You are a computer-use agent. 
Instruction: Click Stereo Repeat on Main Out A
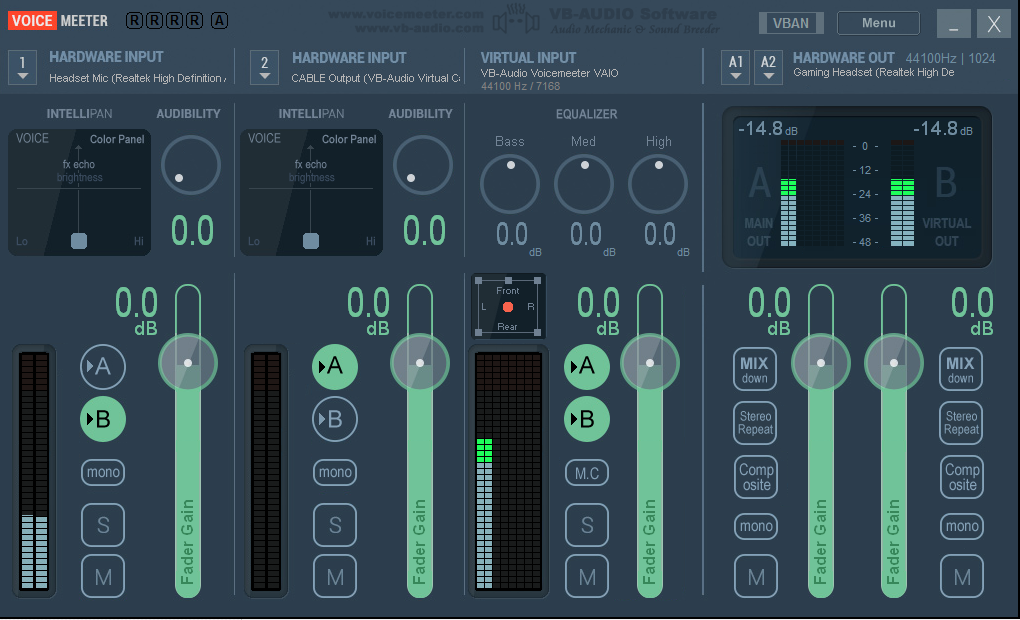[x=755, y=423]
